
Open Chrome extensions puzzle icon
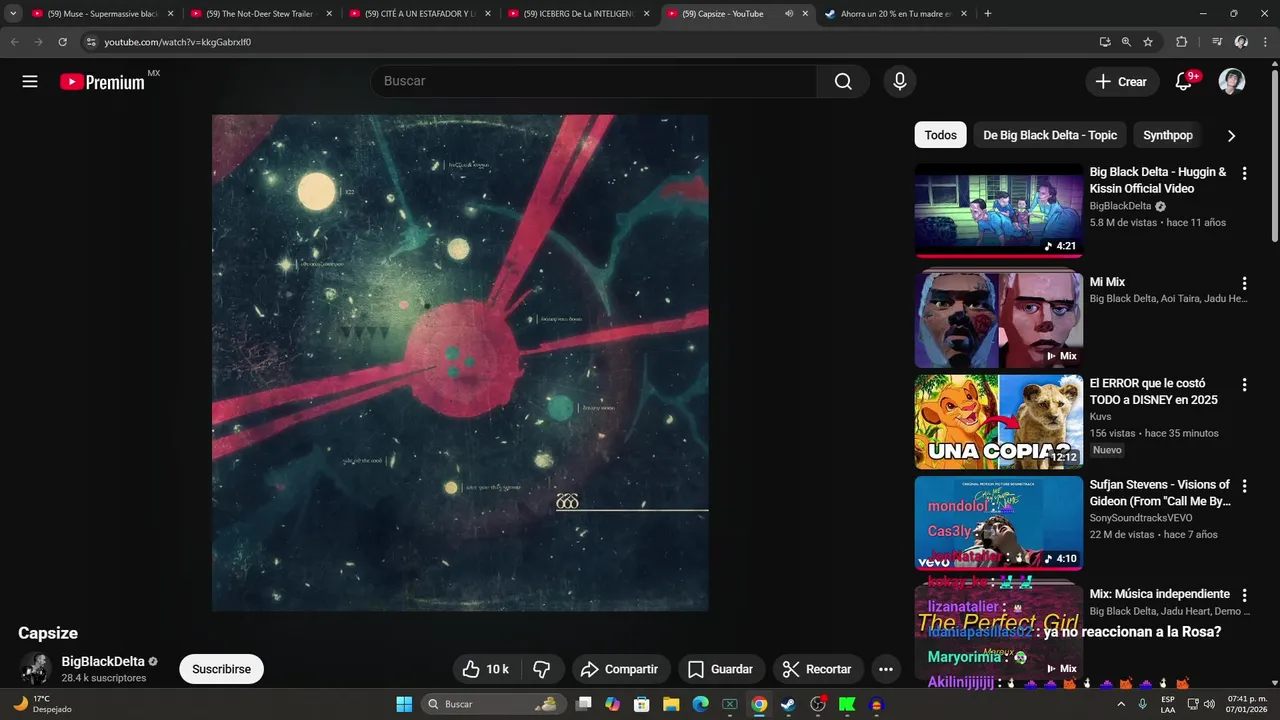(1181, 42)
